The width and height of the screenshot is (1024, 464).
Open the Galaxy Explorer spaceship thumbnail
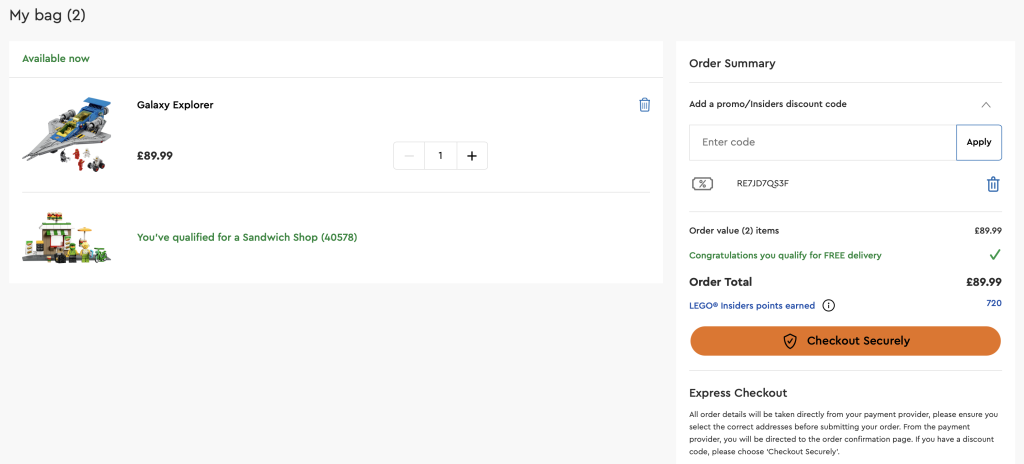[x=67, y=135]
